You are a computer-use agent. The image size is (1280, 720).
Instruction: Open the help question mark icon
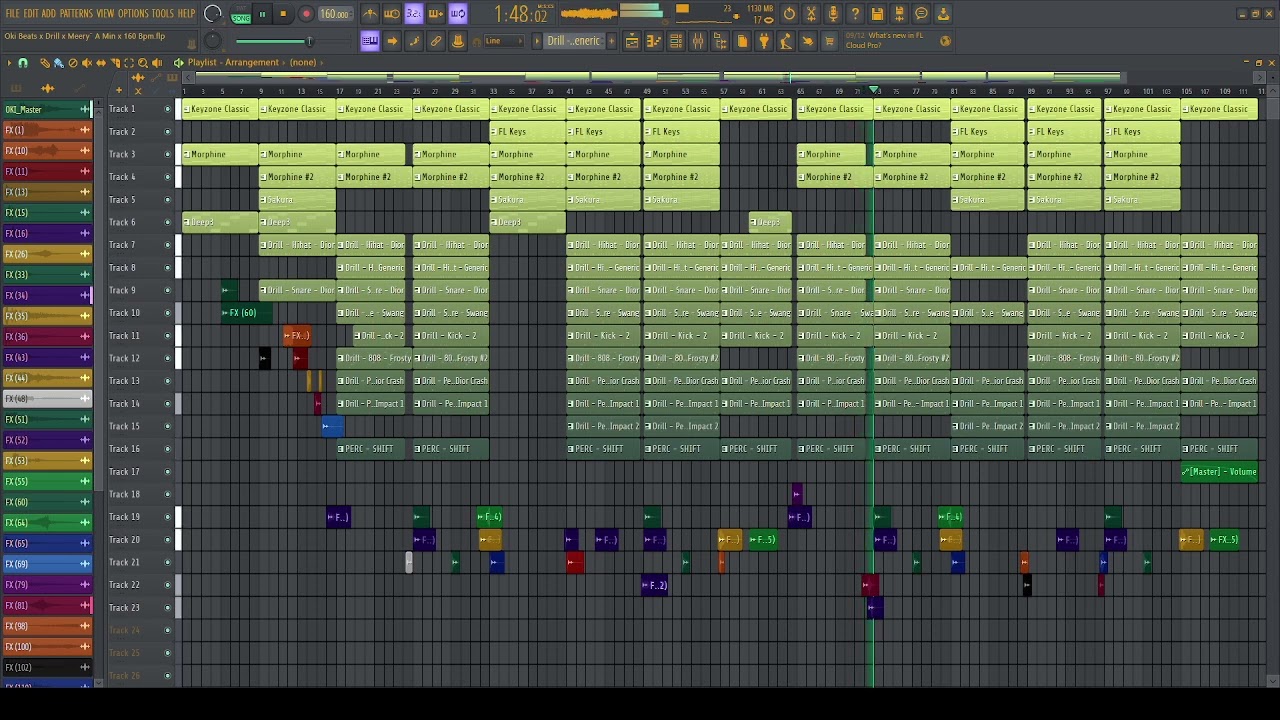[855, 14]
